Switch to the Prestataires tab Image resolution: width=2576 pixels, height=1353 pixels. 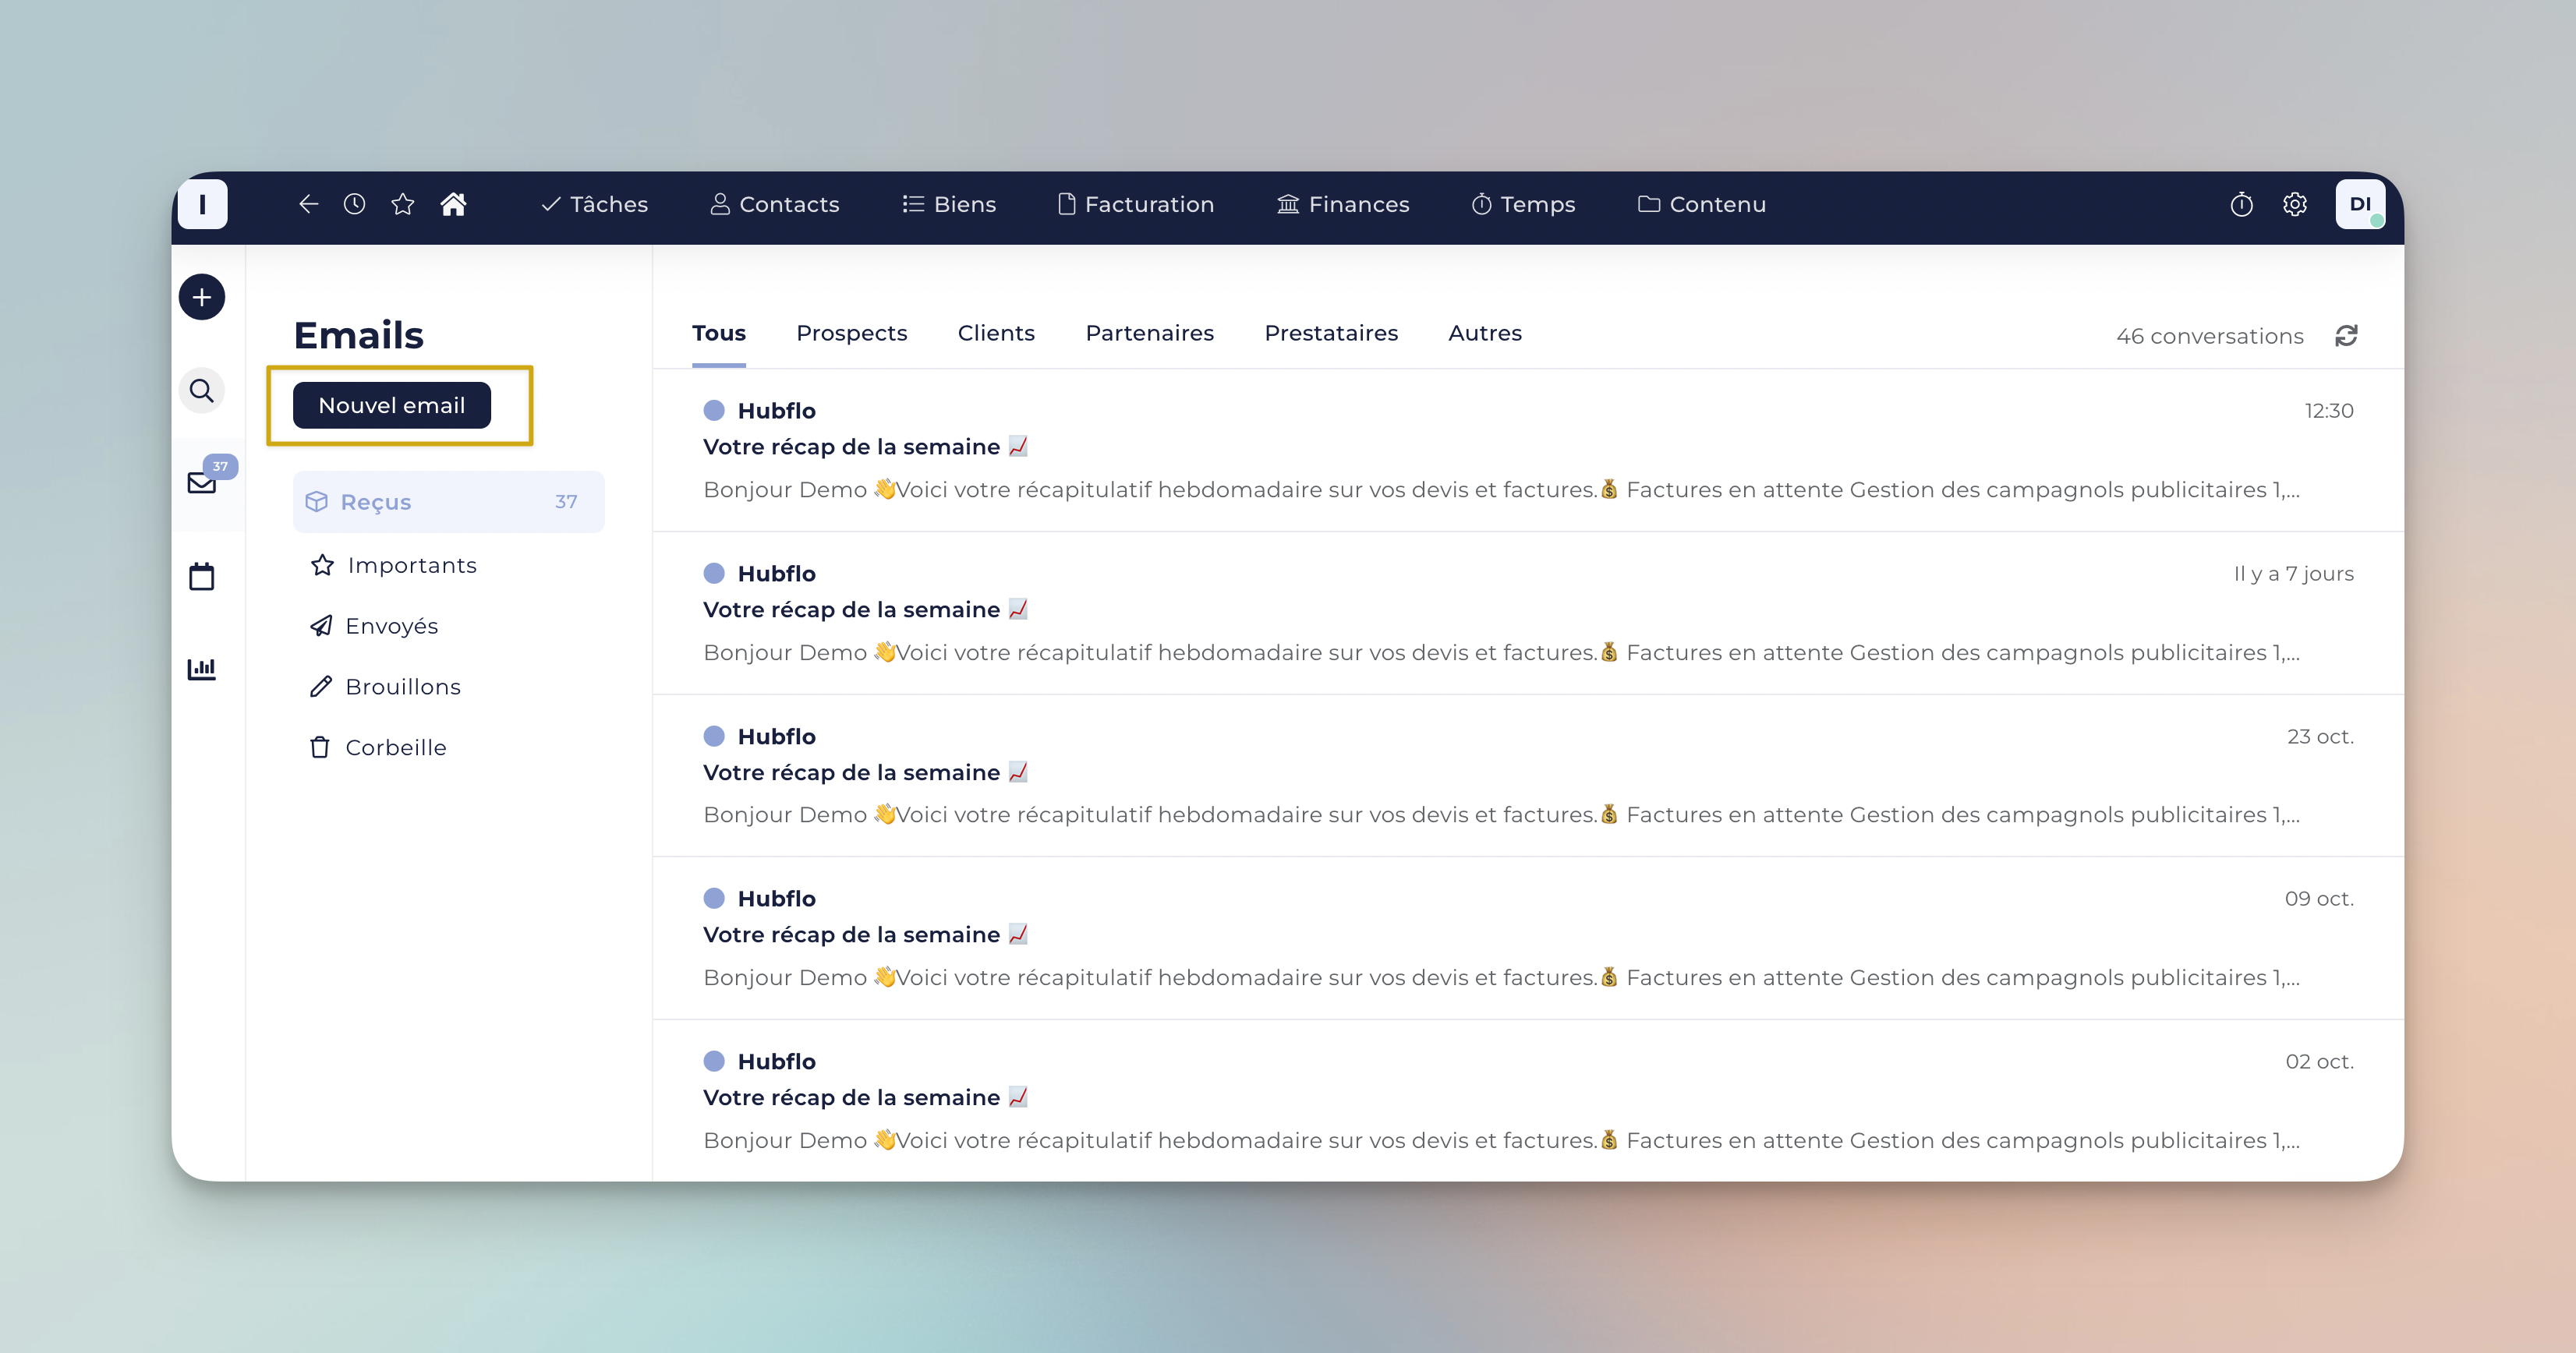click(1331, 333)
